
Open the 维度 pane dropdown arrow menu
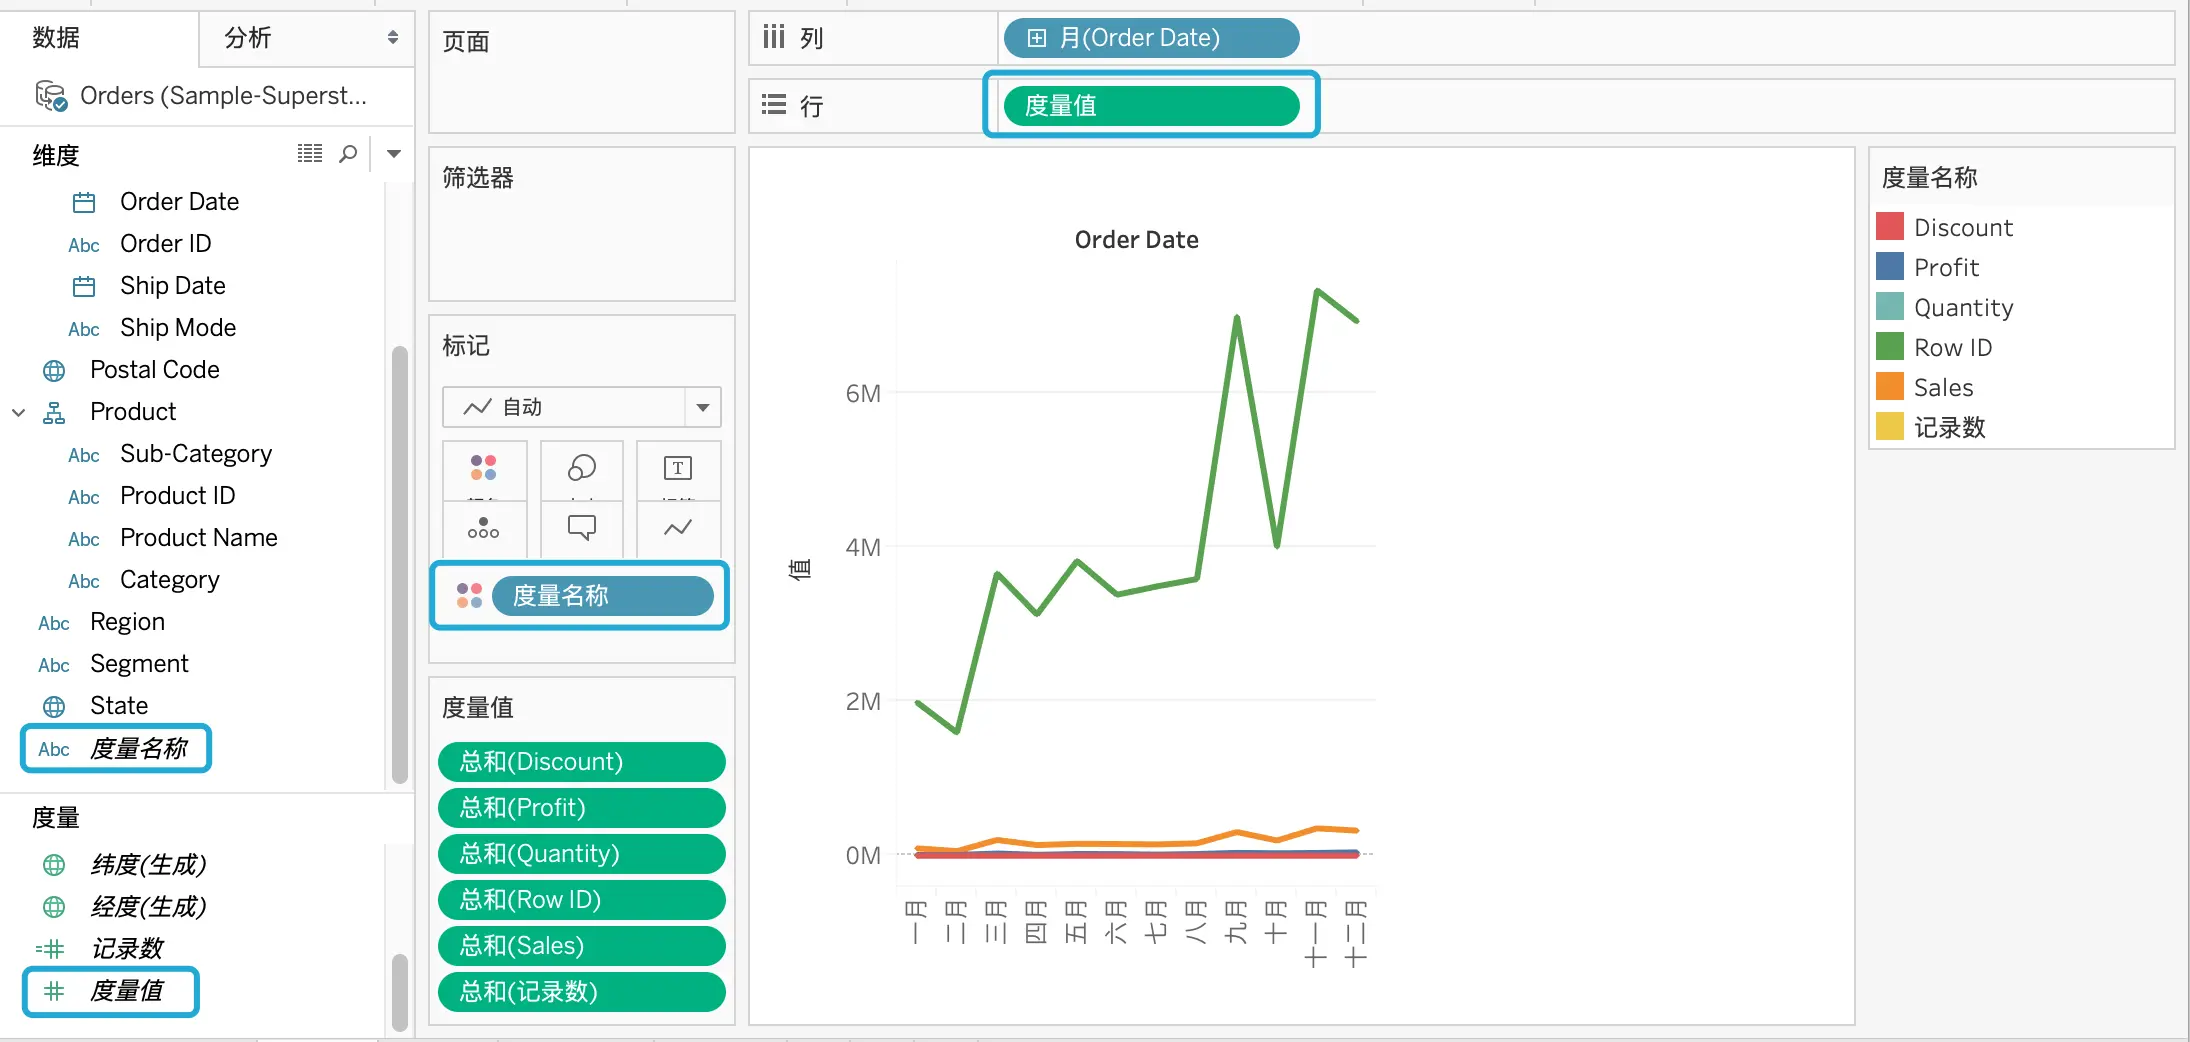(394, 154)
